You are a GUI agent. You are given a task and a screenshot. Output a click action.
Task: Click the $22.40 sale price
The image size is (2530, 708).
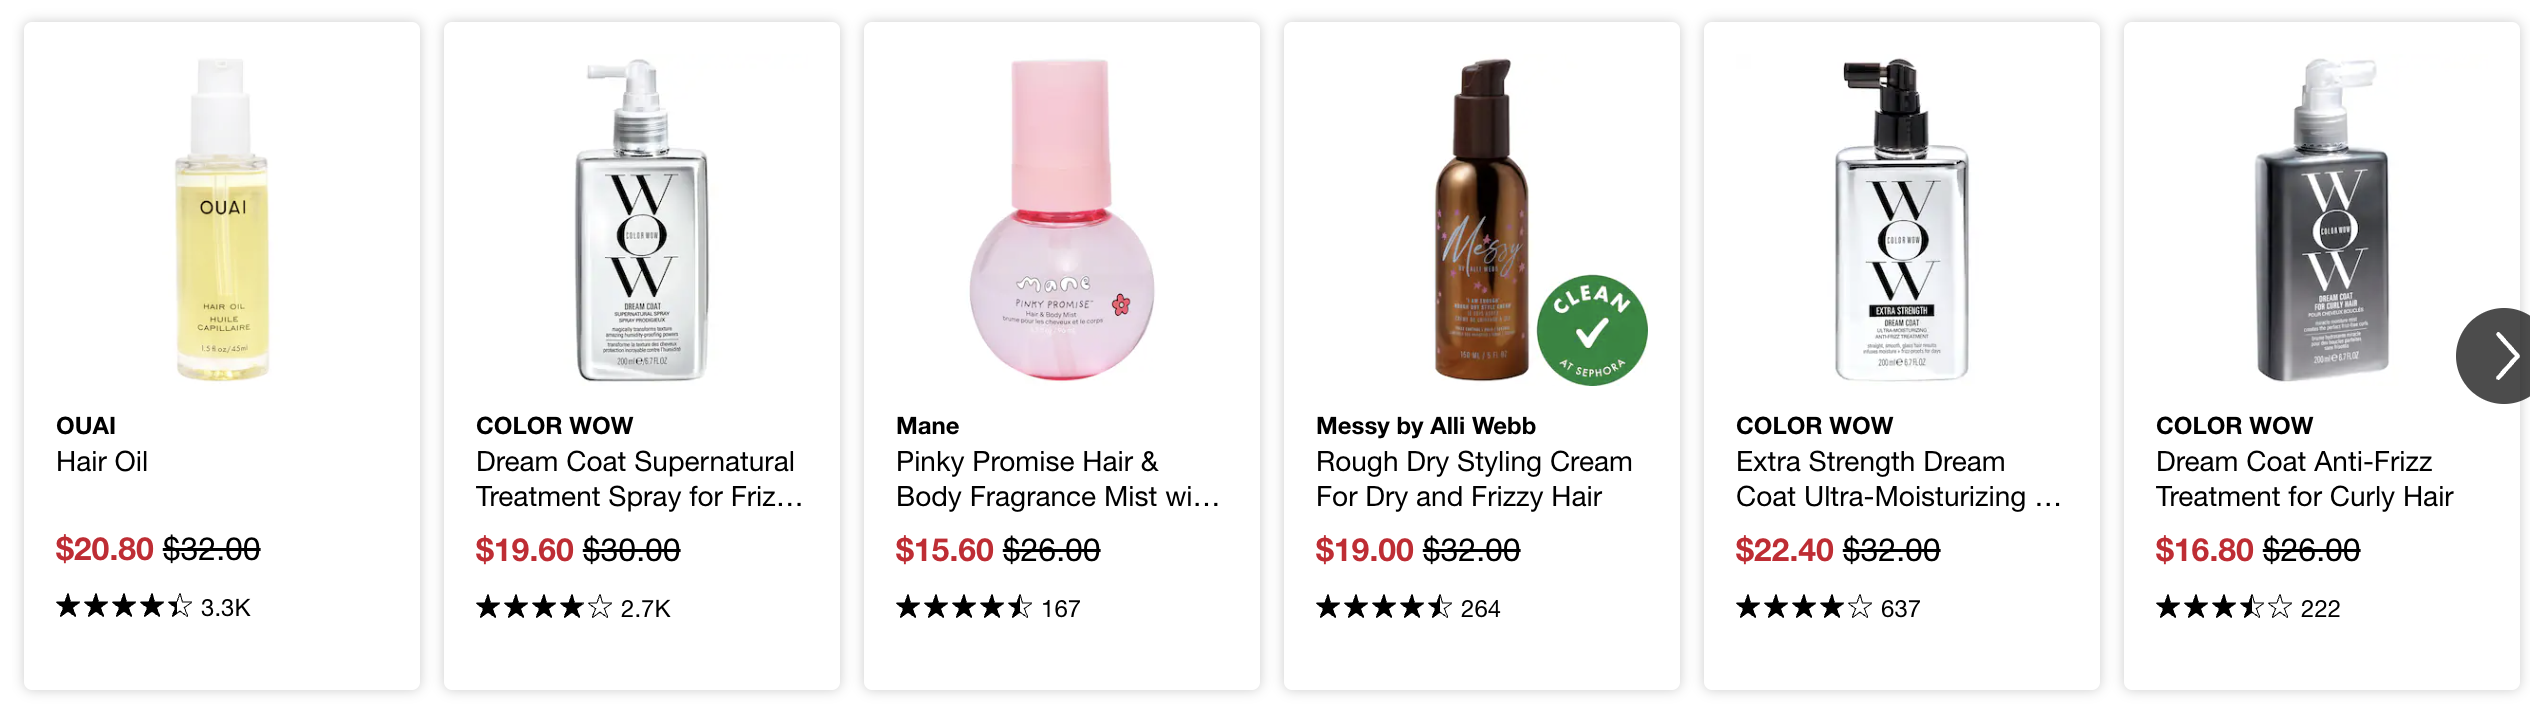pyautogui.click(x=1784, y=550)
